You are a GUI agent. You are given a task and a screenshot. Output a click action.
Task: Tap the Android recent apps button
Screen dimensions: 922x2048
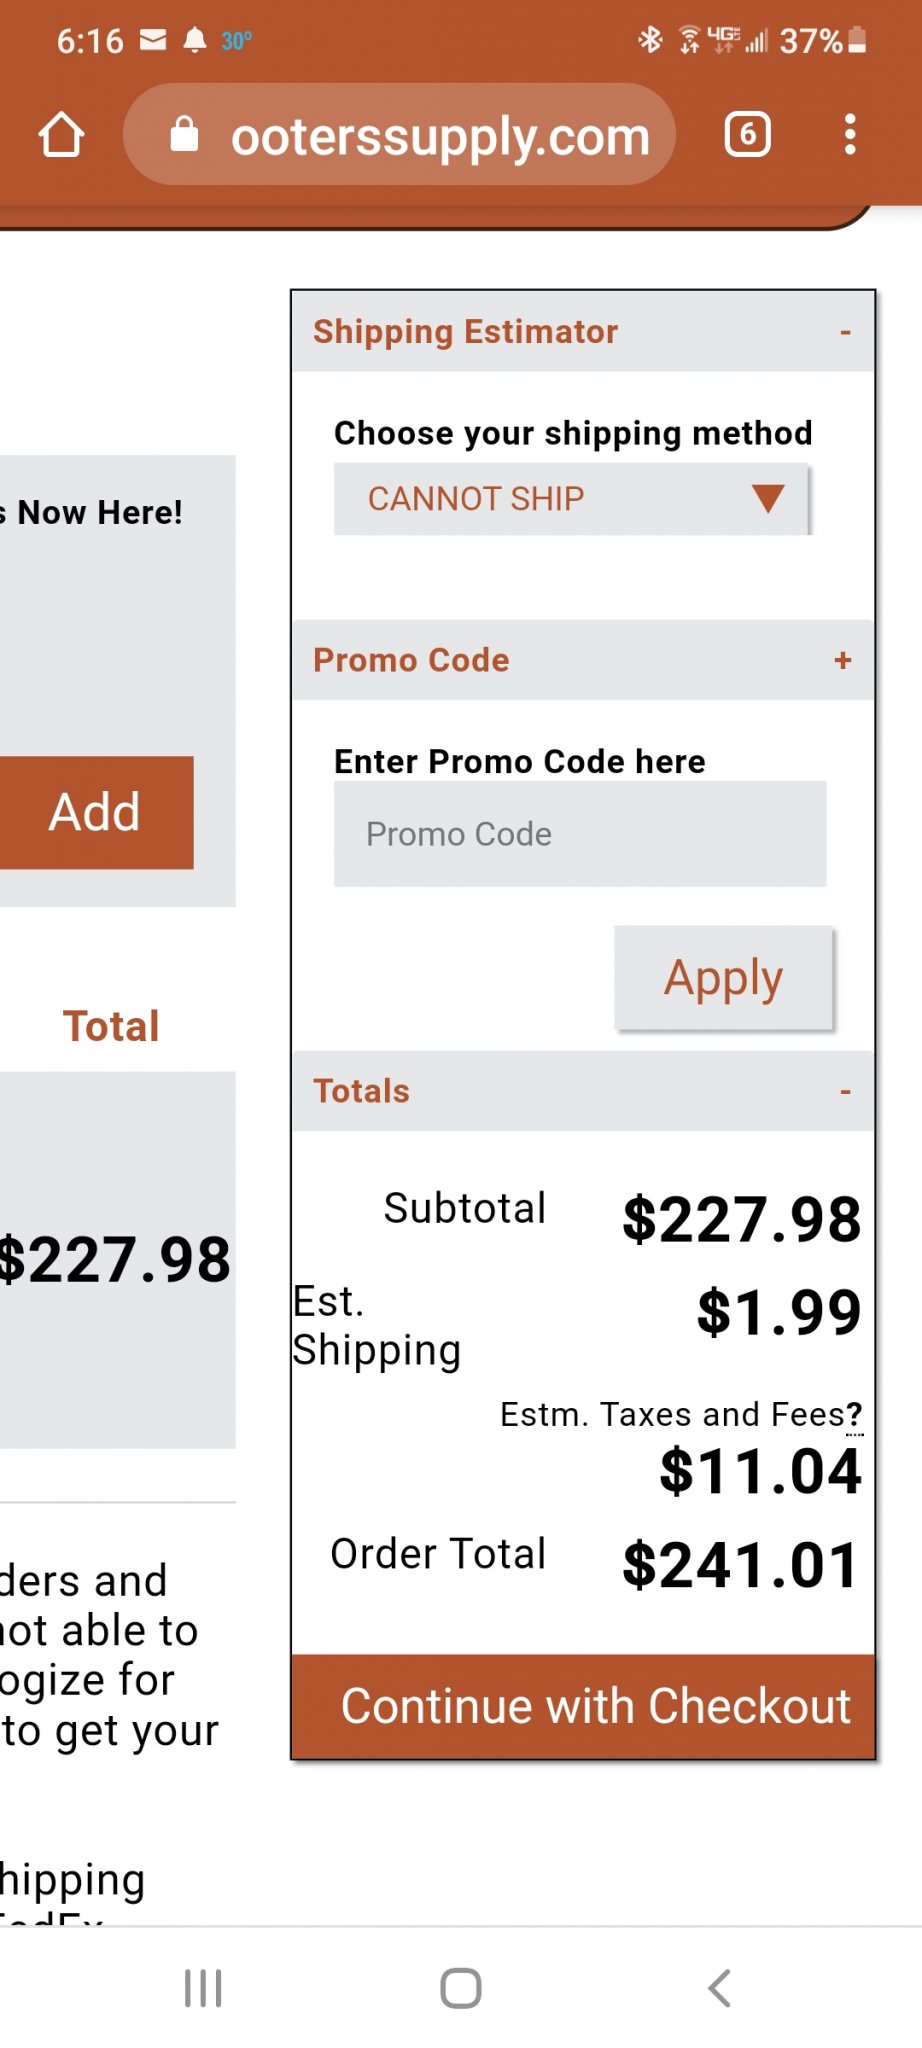coord(203,1988)
